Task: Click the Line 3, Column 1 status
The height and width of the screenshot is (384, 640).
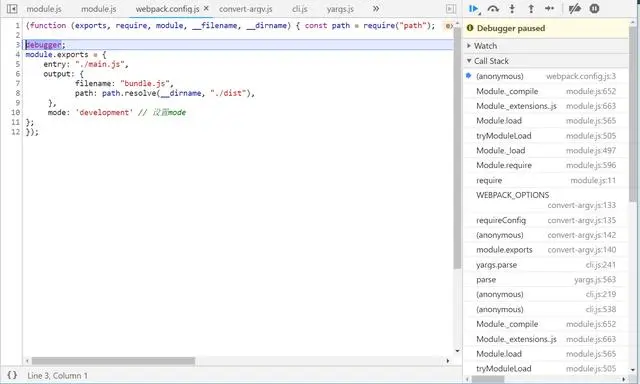Action: tap(57, 375)
